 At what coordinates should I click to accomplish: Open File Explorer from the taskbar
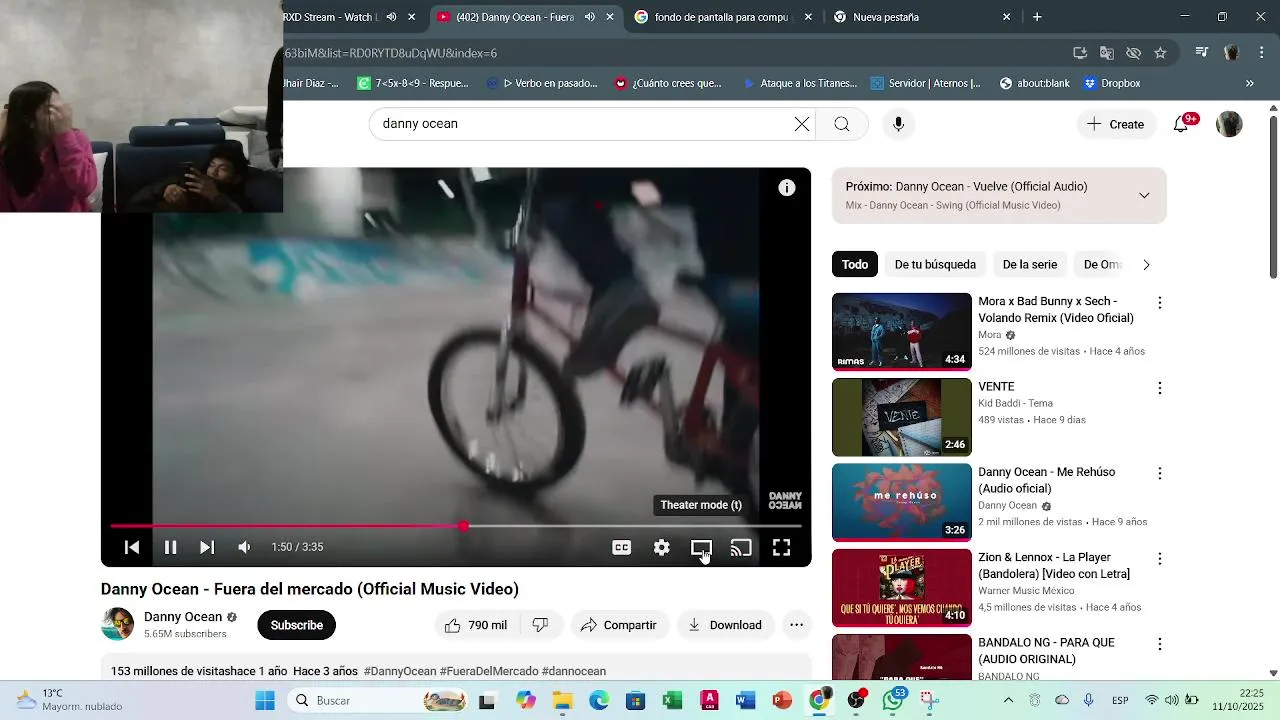[x=562, y=701]
